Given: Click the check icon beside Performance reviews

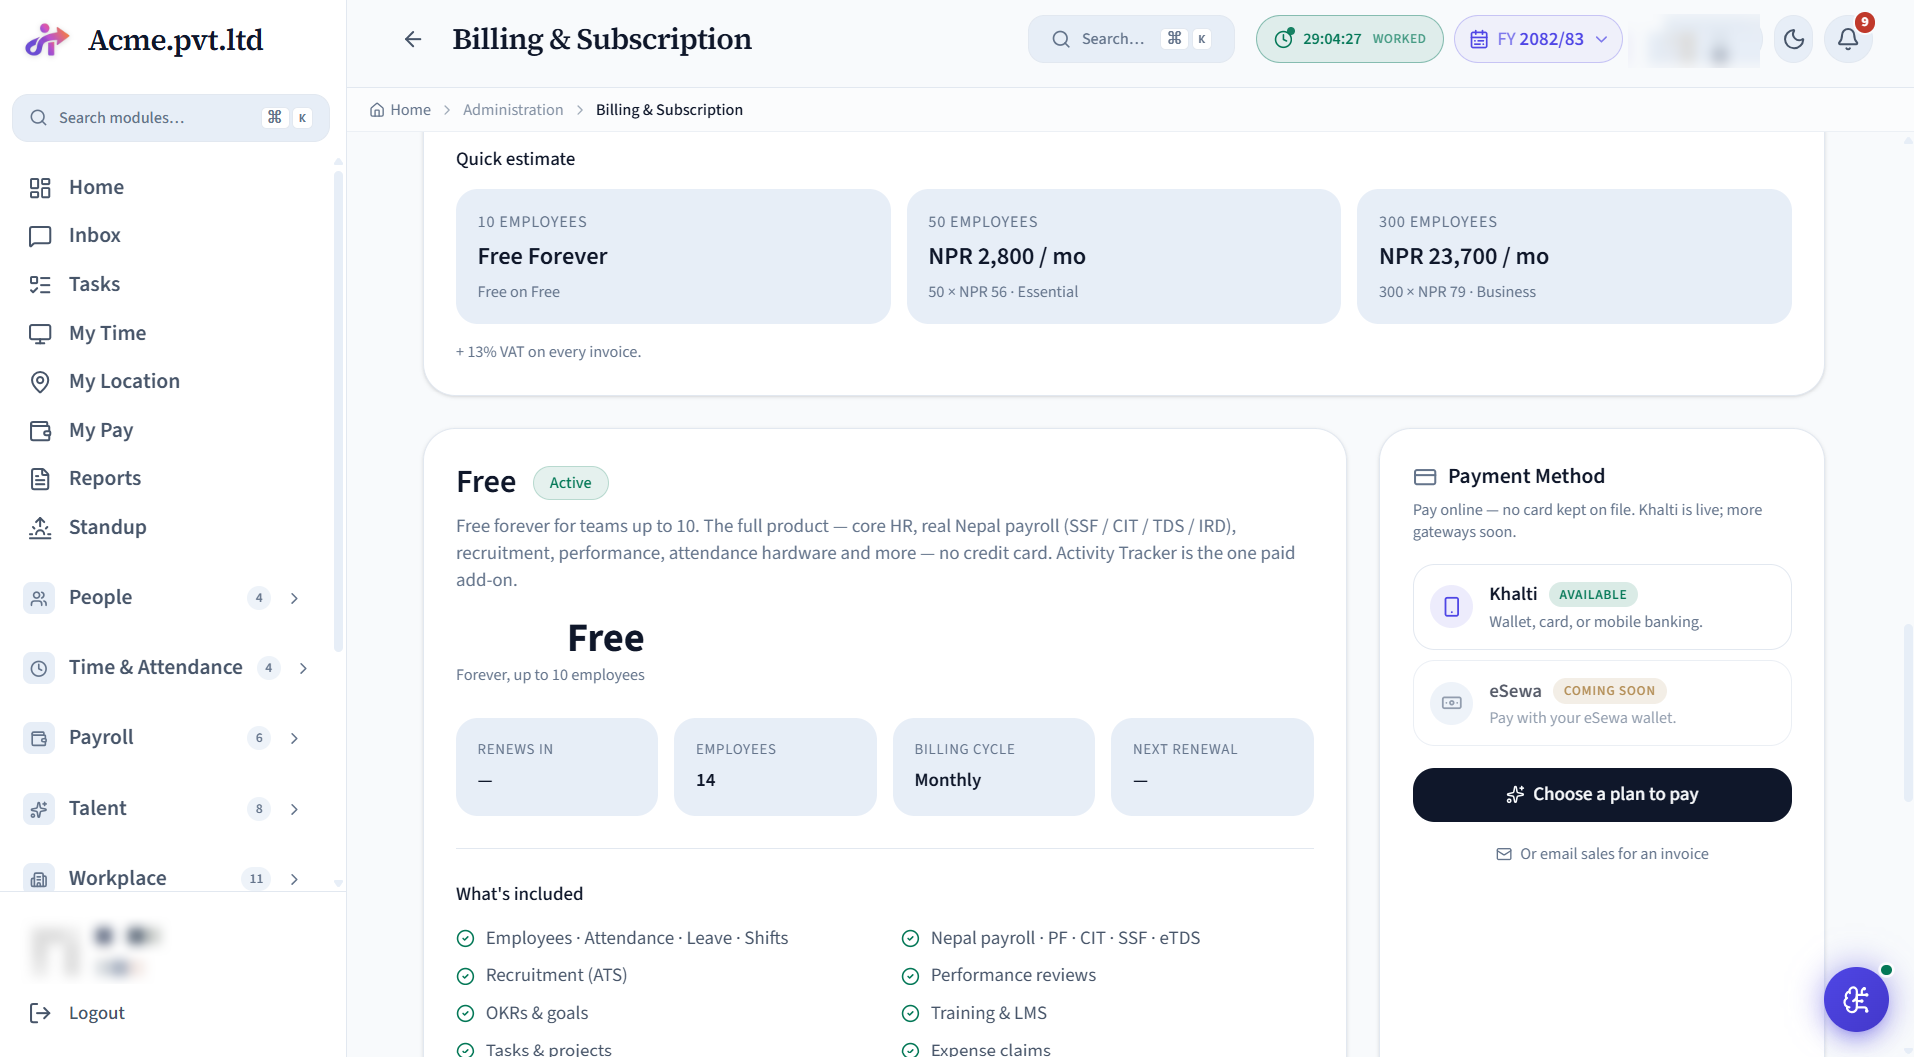Looking at the screenshot, I should [x=910, y=976].
